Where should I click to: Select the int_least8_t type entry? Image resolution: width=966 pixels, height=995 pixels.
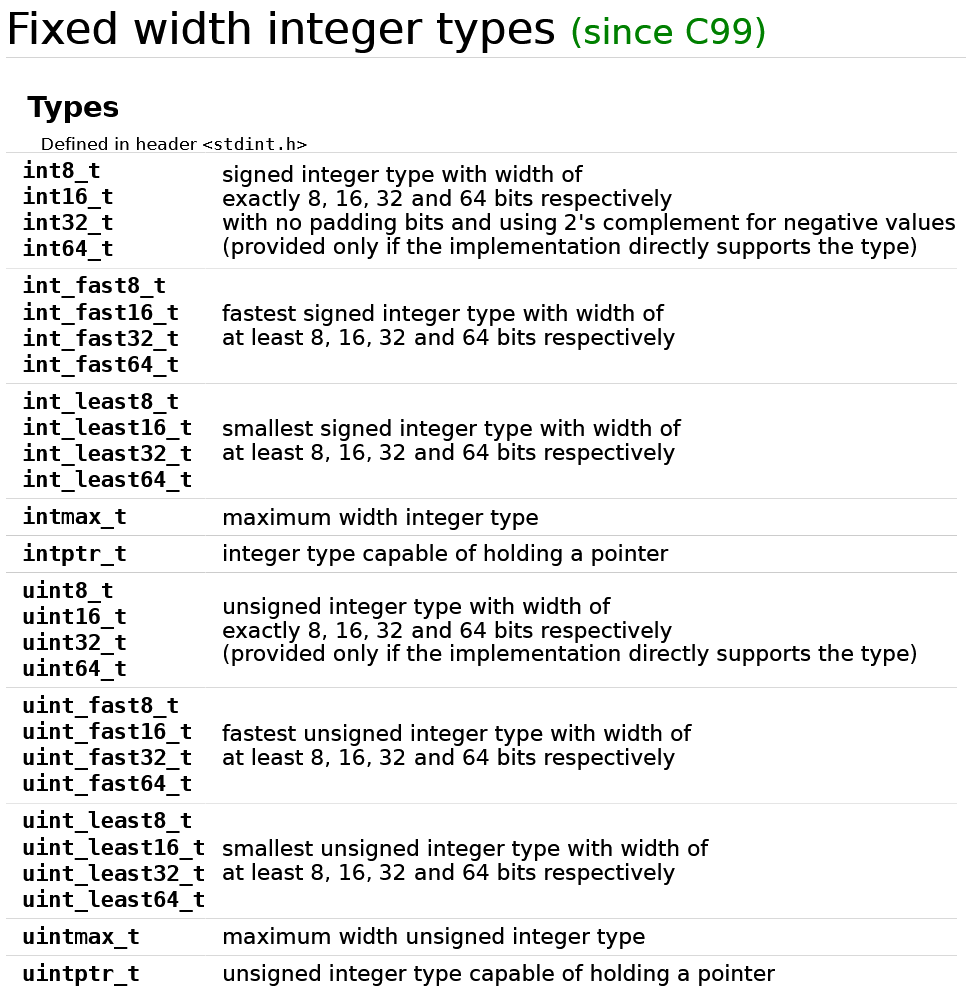[x=100, y=402]
